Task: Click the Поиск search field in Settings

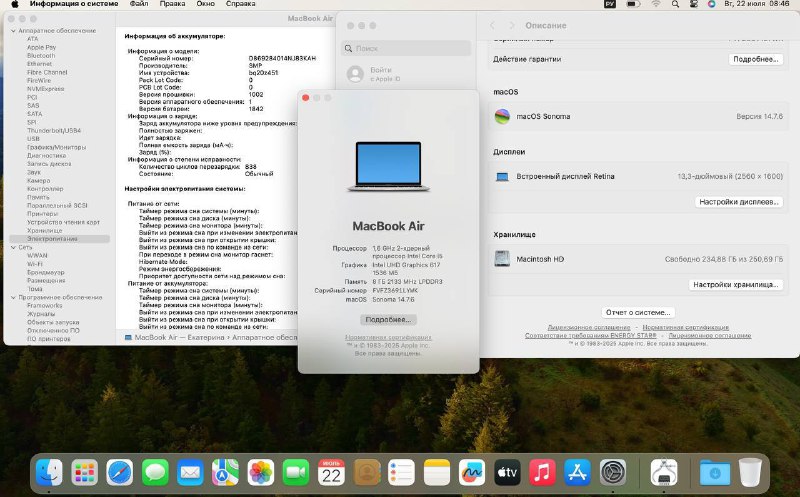Action: pyautogui.click(x=406, y=48)
